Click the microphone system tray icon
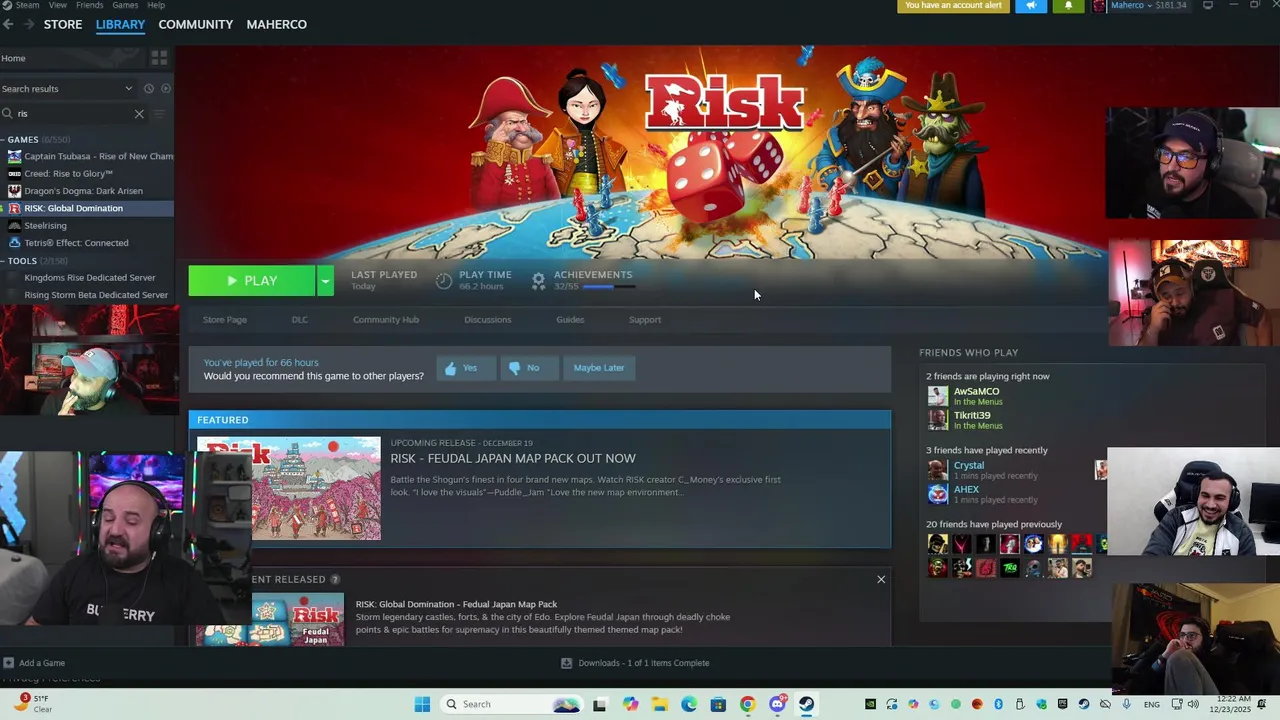Screen dimensions: 1280x720 [x=1127, y=704]
